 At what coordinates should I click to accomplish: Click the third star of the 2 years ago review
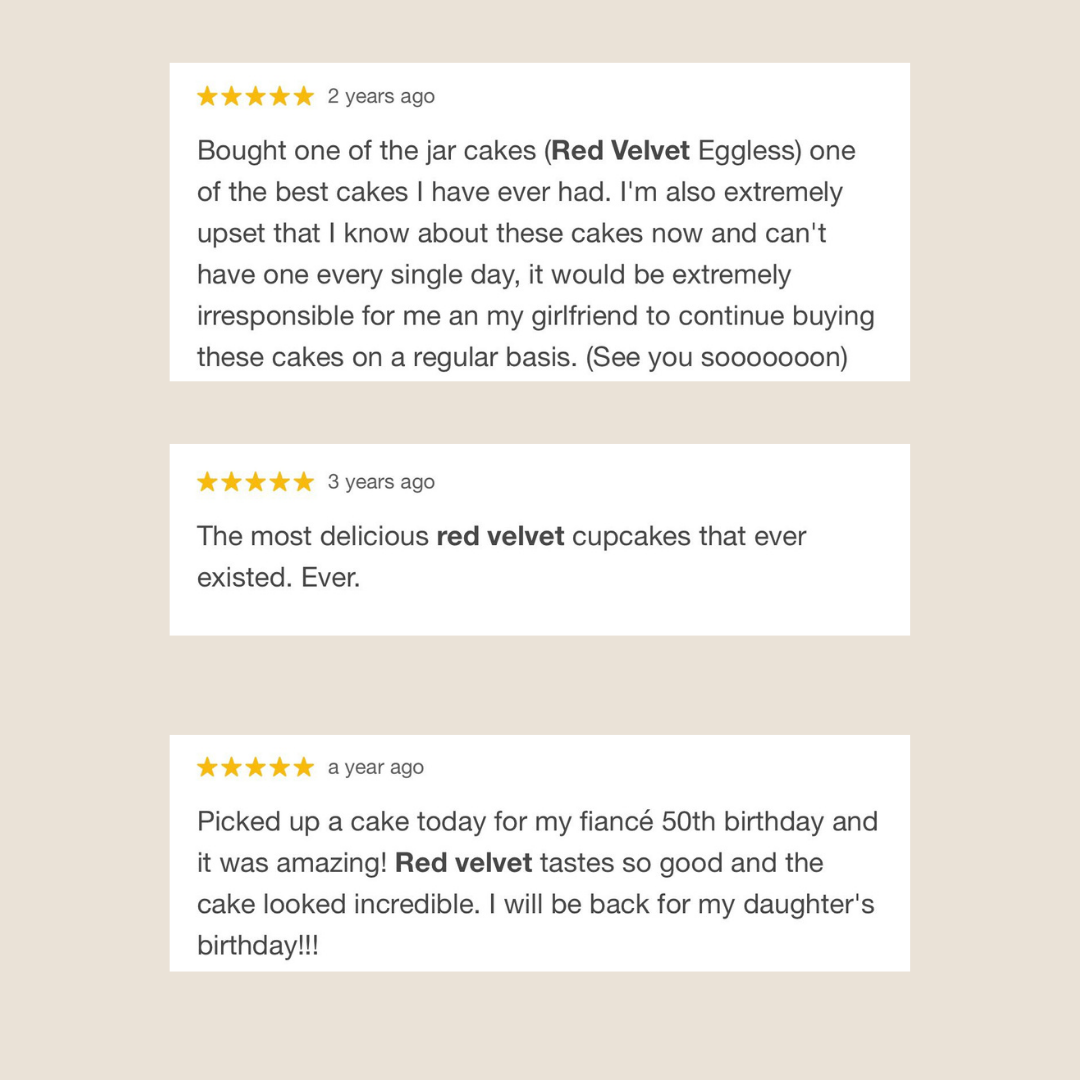[x=256, y=96]
